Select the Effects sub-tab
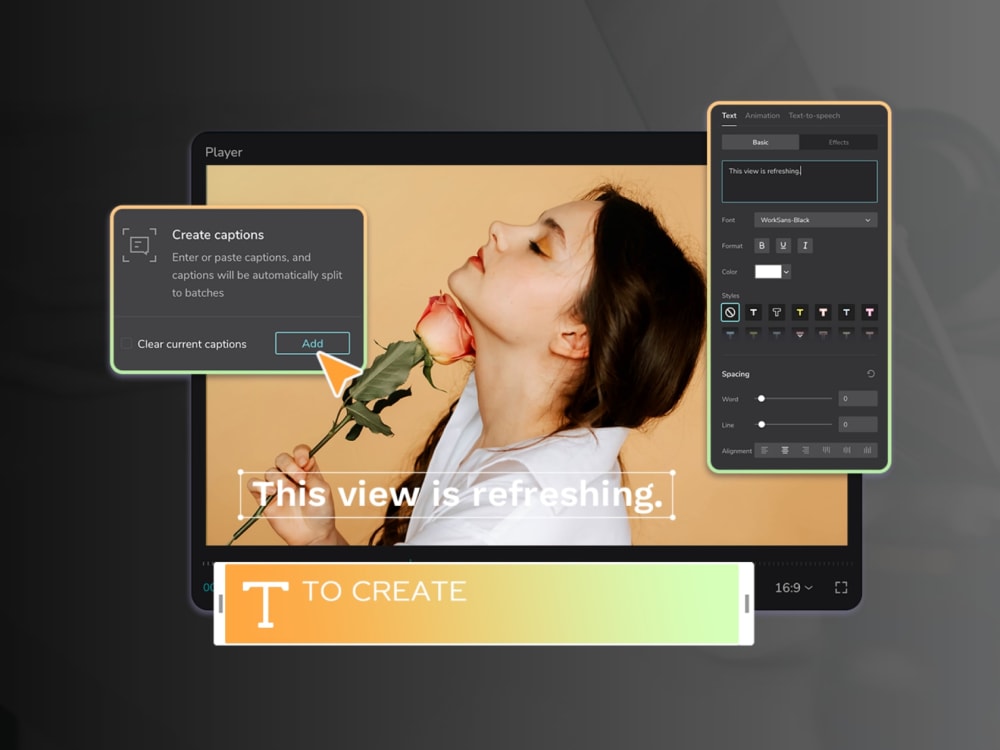 coord(839,142)
